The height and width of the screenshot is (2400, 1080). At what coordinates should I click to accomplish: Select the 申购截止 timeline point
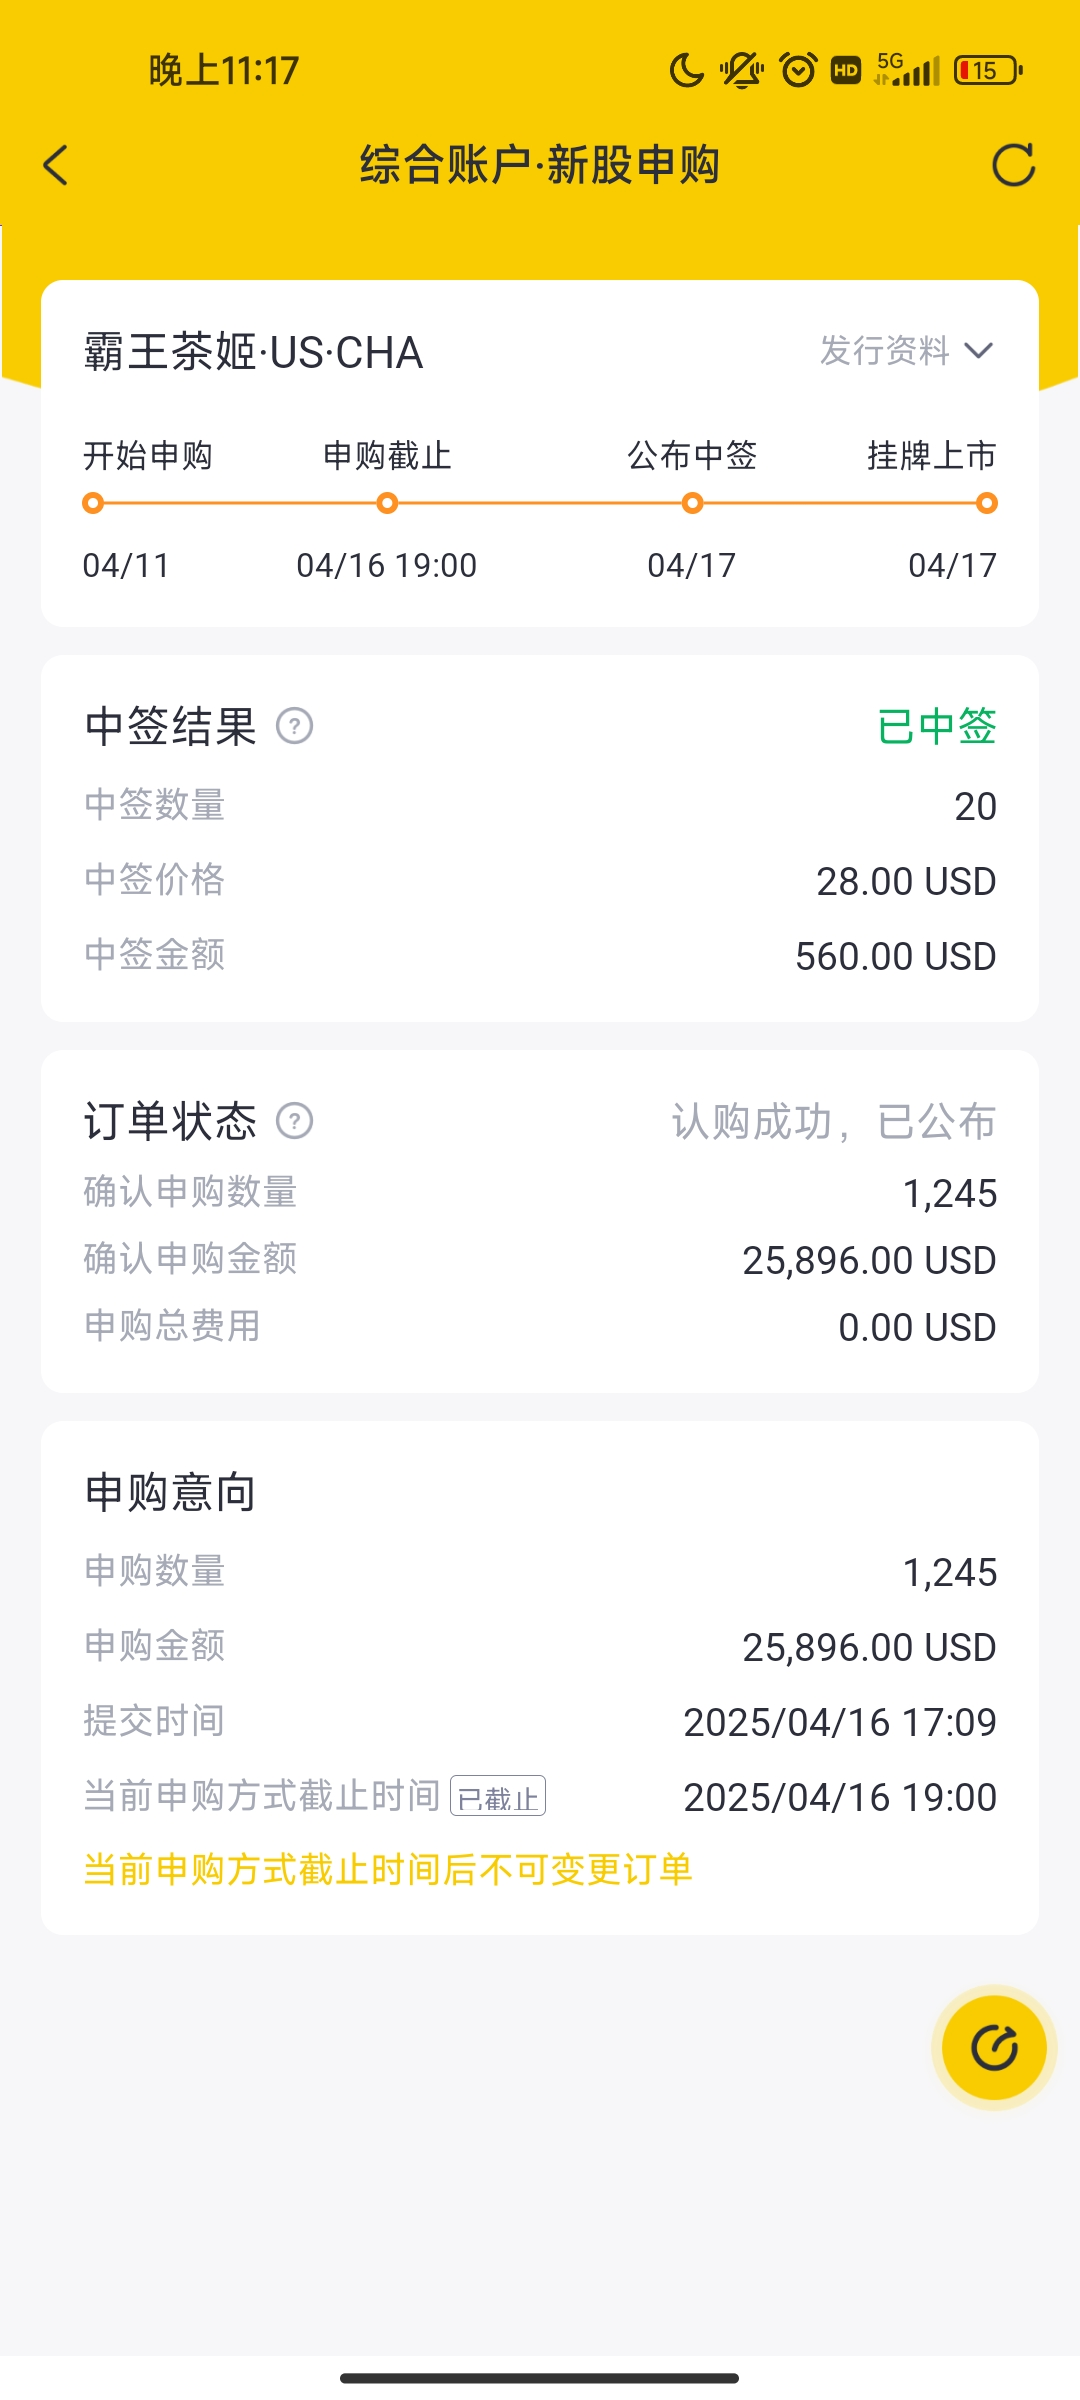point(387,503)
